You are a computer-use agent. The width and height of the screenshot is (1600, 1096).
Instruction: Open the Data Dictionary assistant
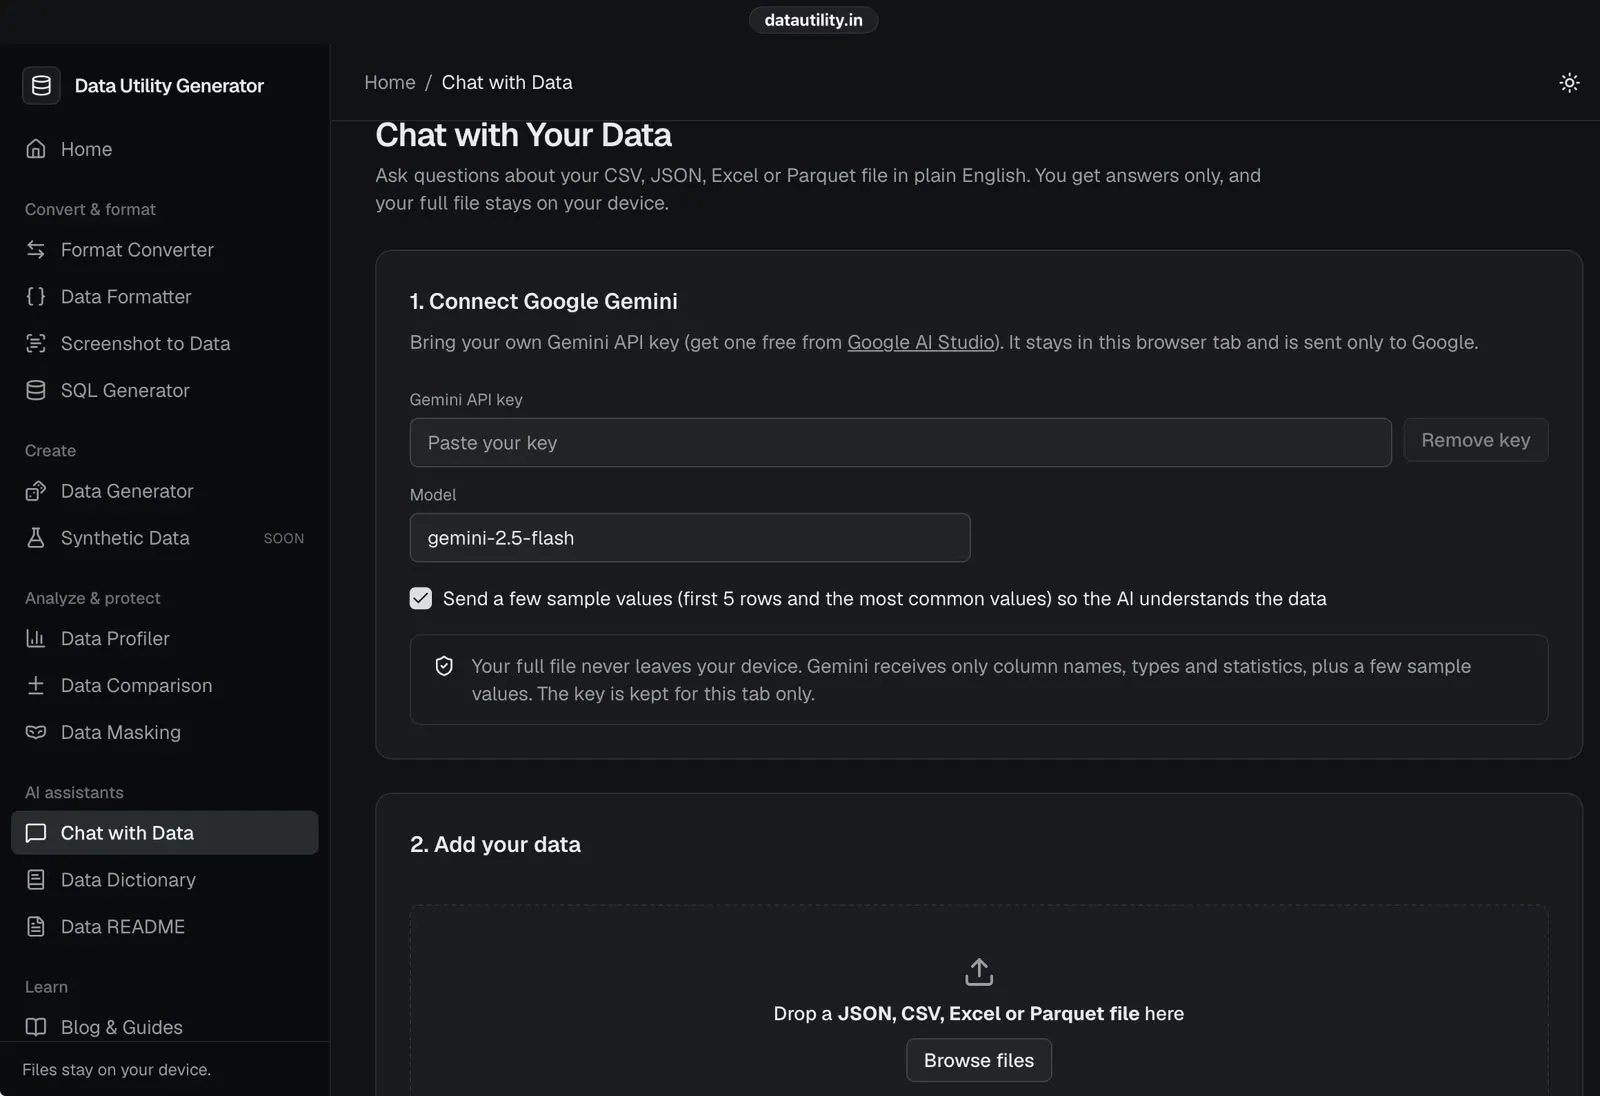pos(165,880)
